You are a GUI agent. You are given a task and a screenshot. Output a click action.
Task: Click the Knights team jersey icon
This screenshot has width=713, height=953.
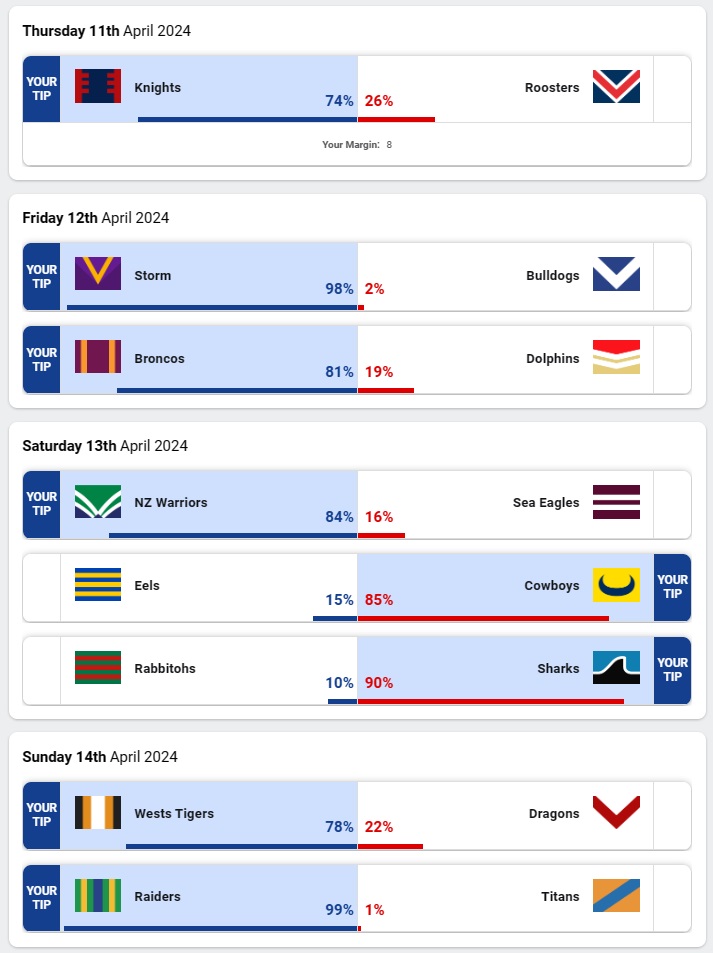click(x=98, y=87)
